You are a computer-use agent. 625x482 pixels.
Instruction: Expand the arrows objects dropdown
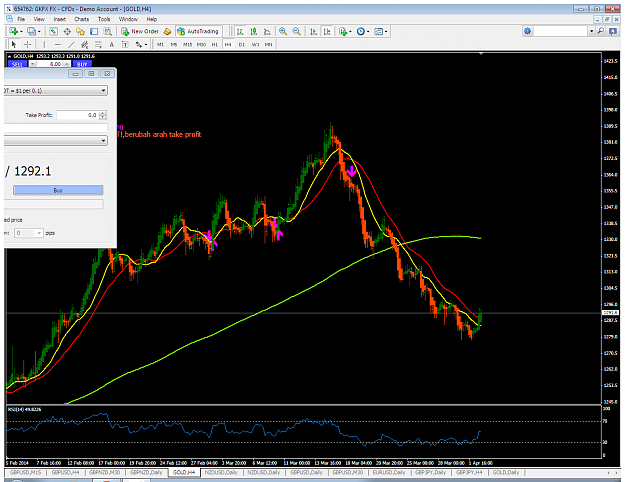click(146, 45)
